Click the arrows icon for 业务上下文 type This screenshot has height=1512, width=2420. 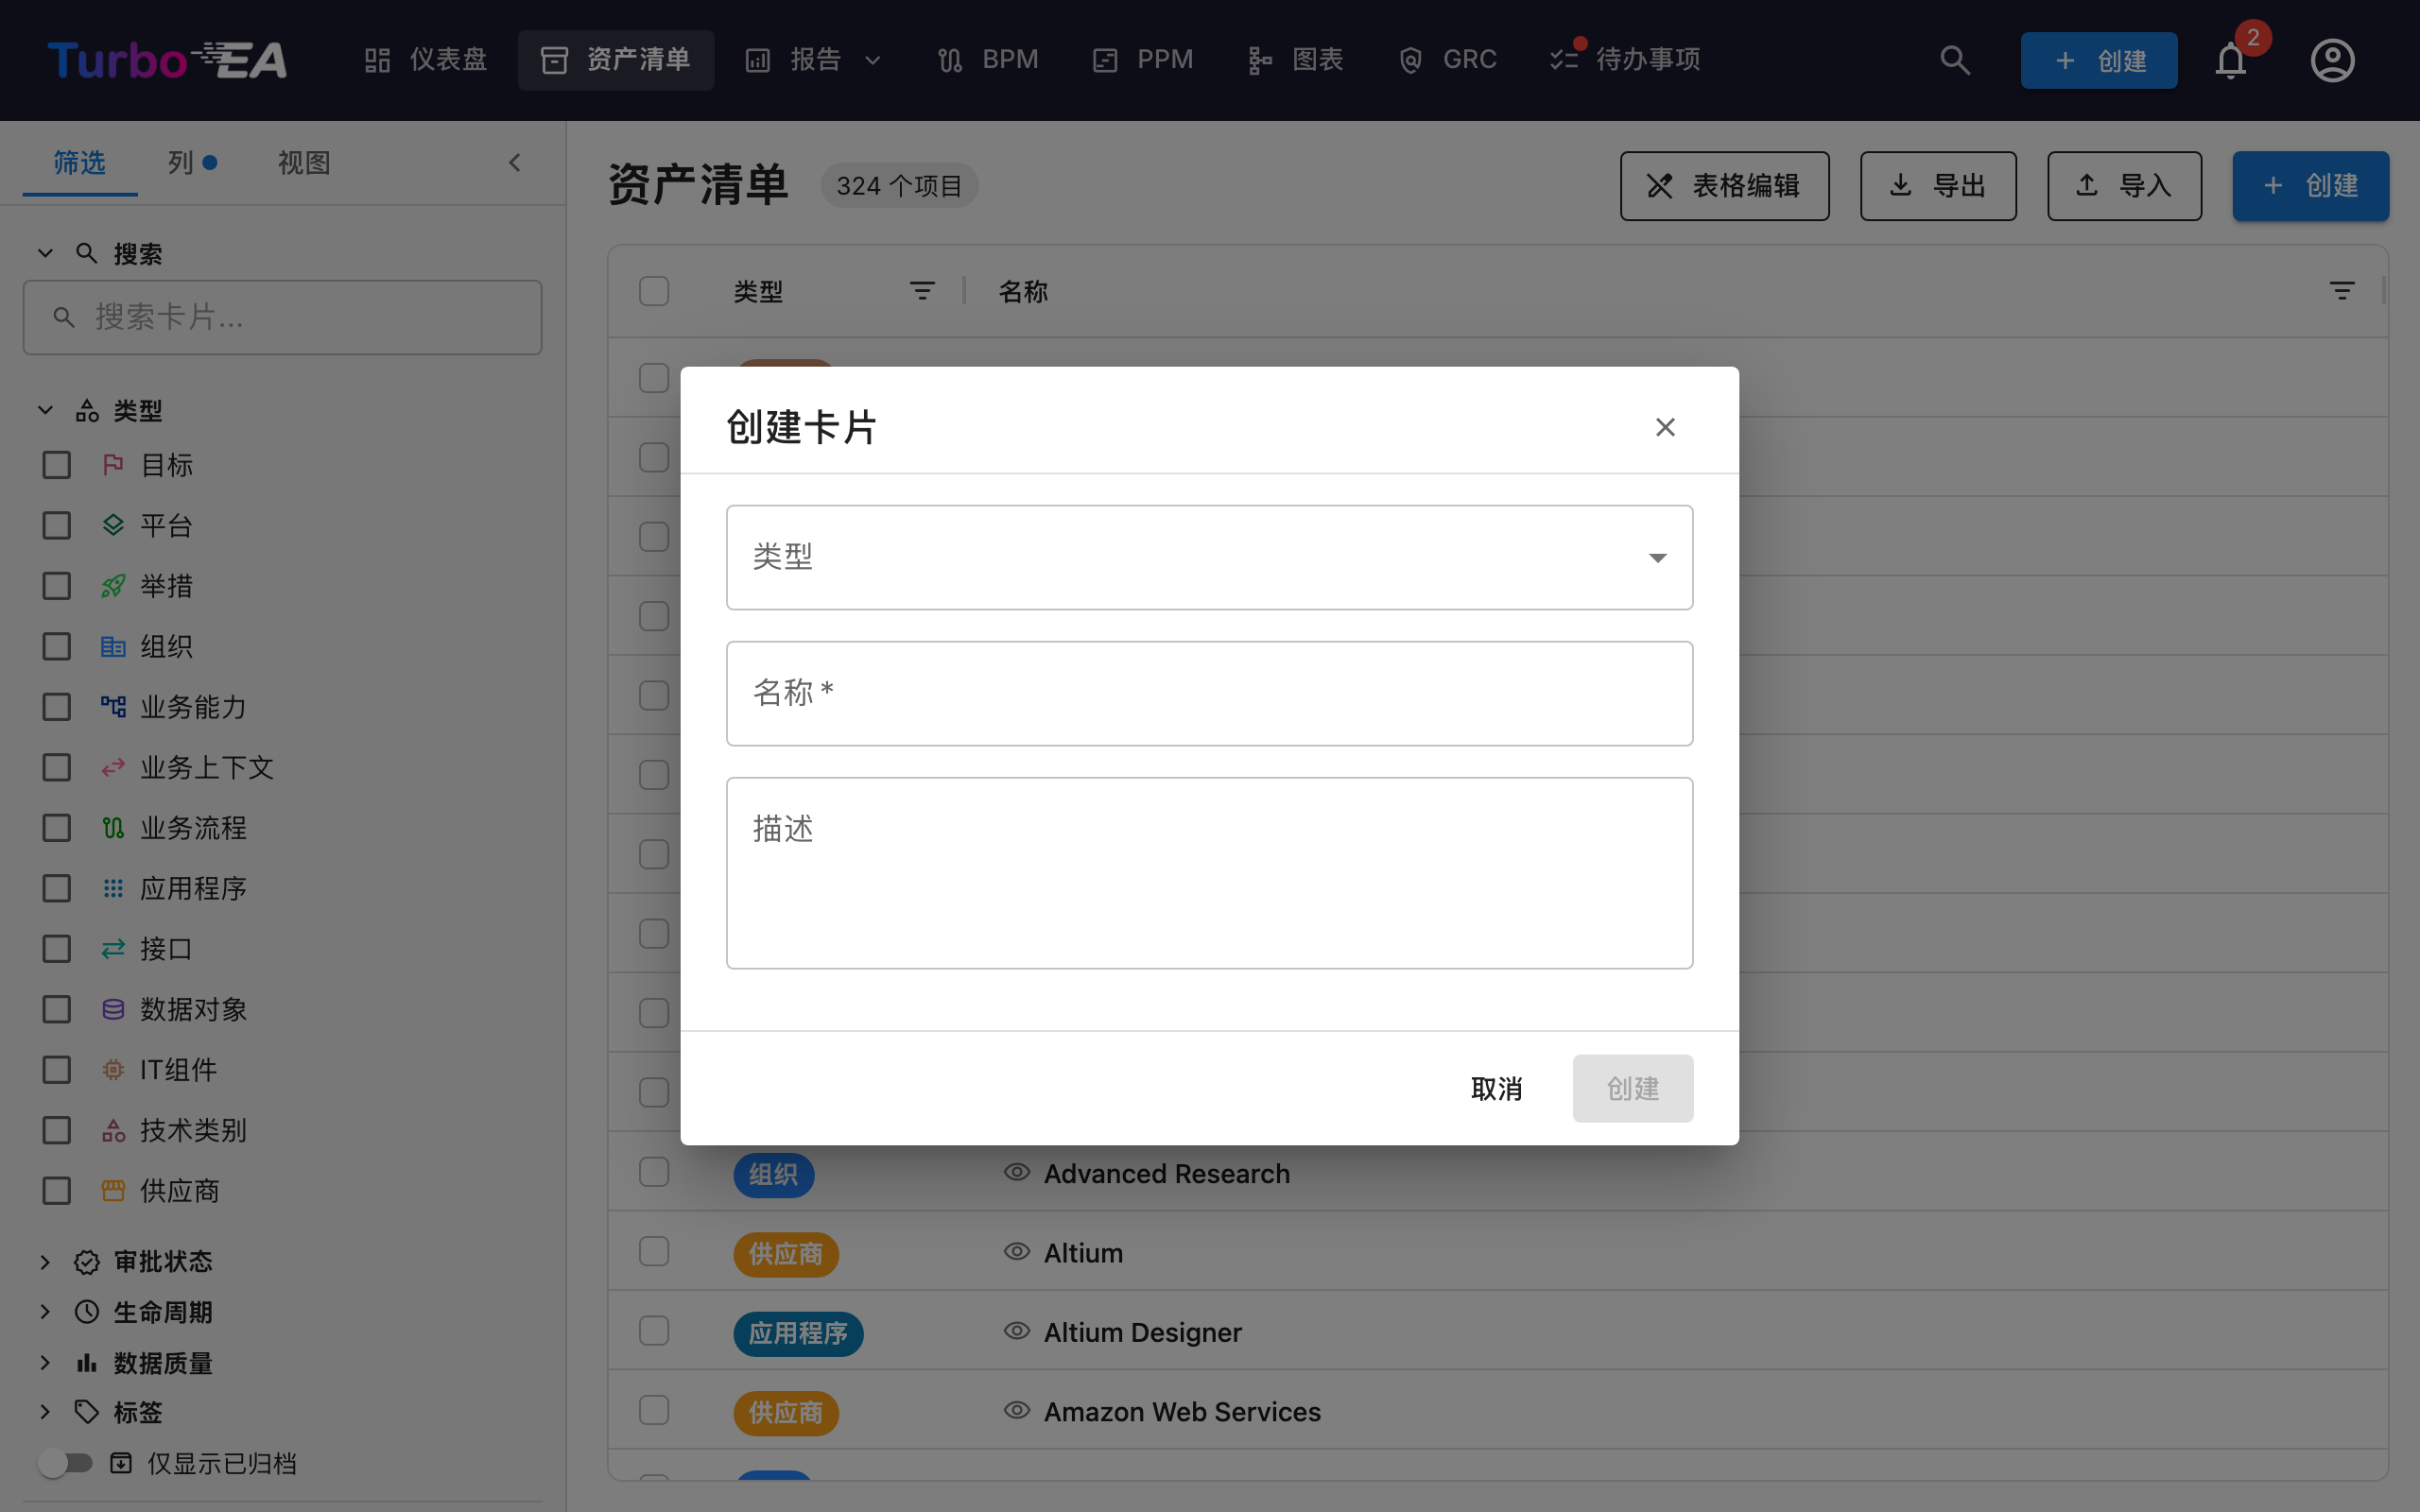click(113, 767)
